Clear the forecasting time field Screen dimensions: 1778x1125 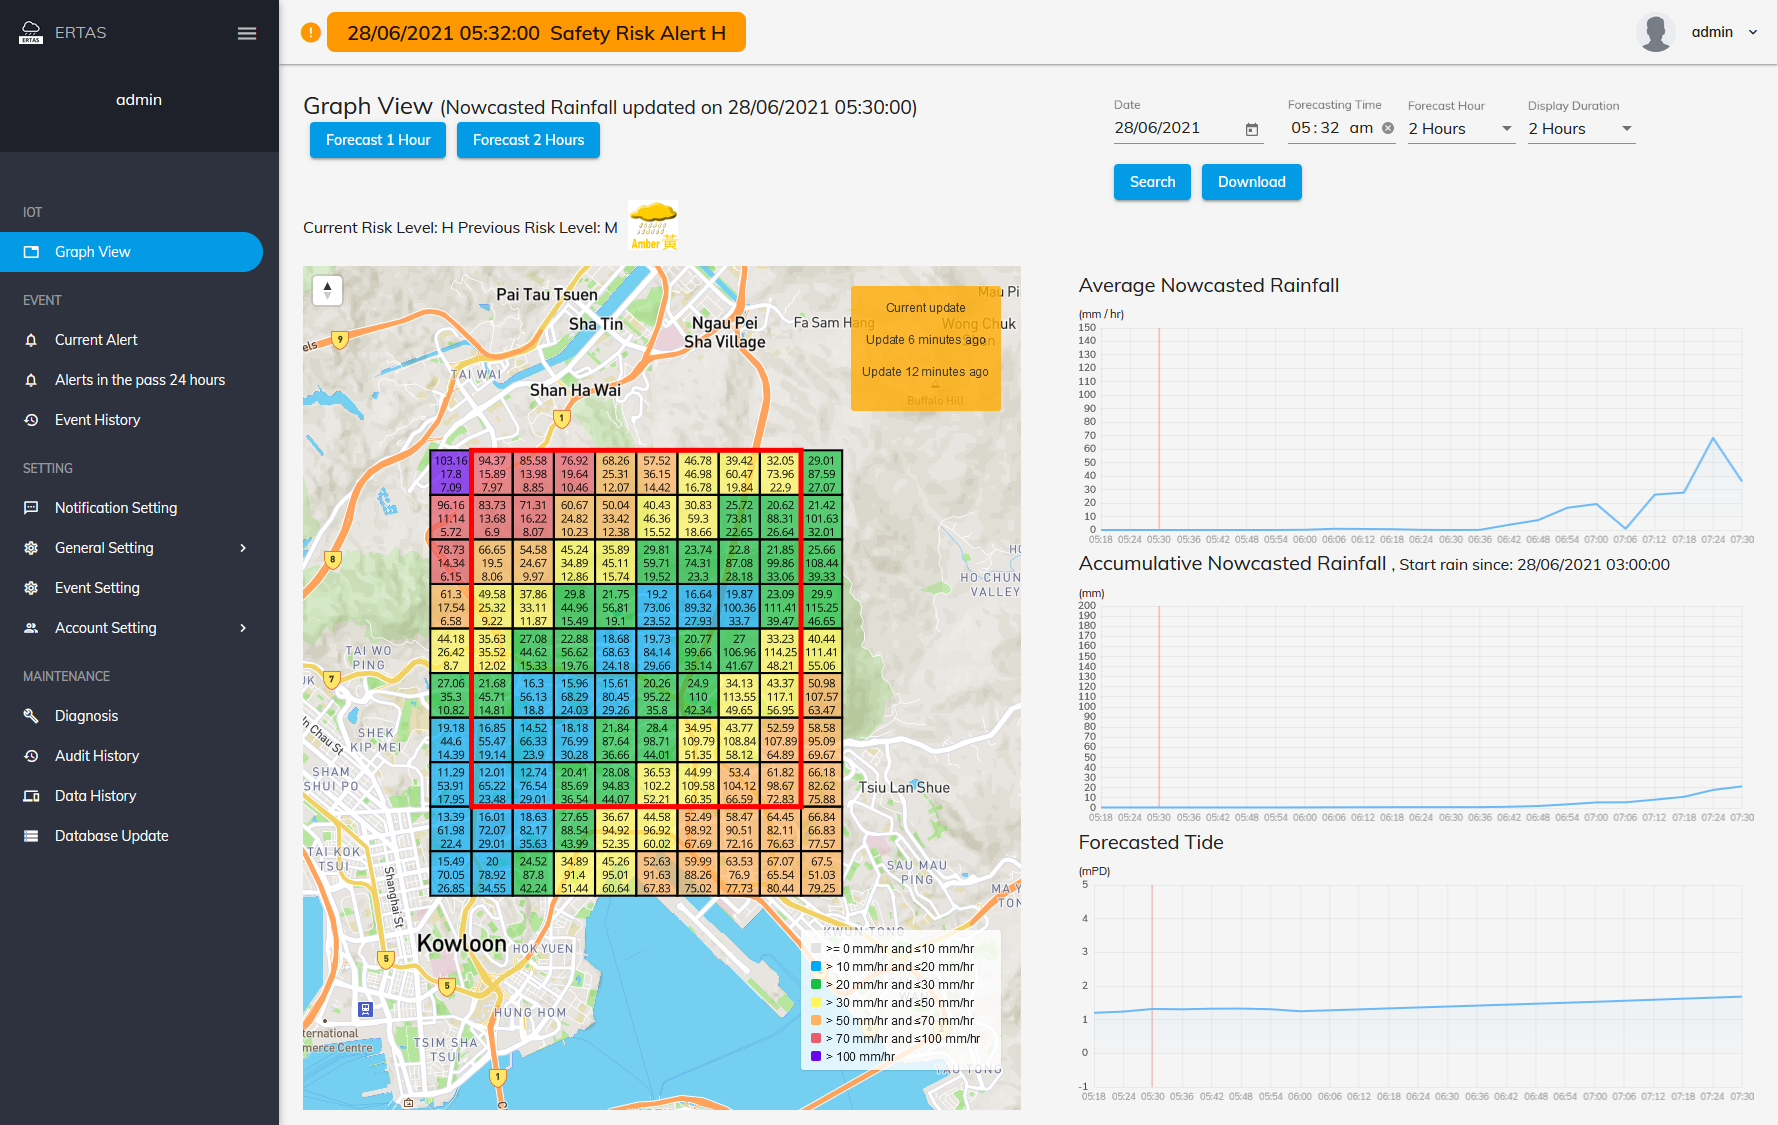(x=1388, y=128)
